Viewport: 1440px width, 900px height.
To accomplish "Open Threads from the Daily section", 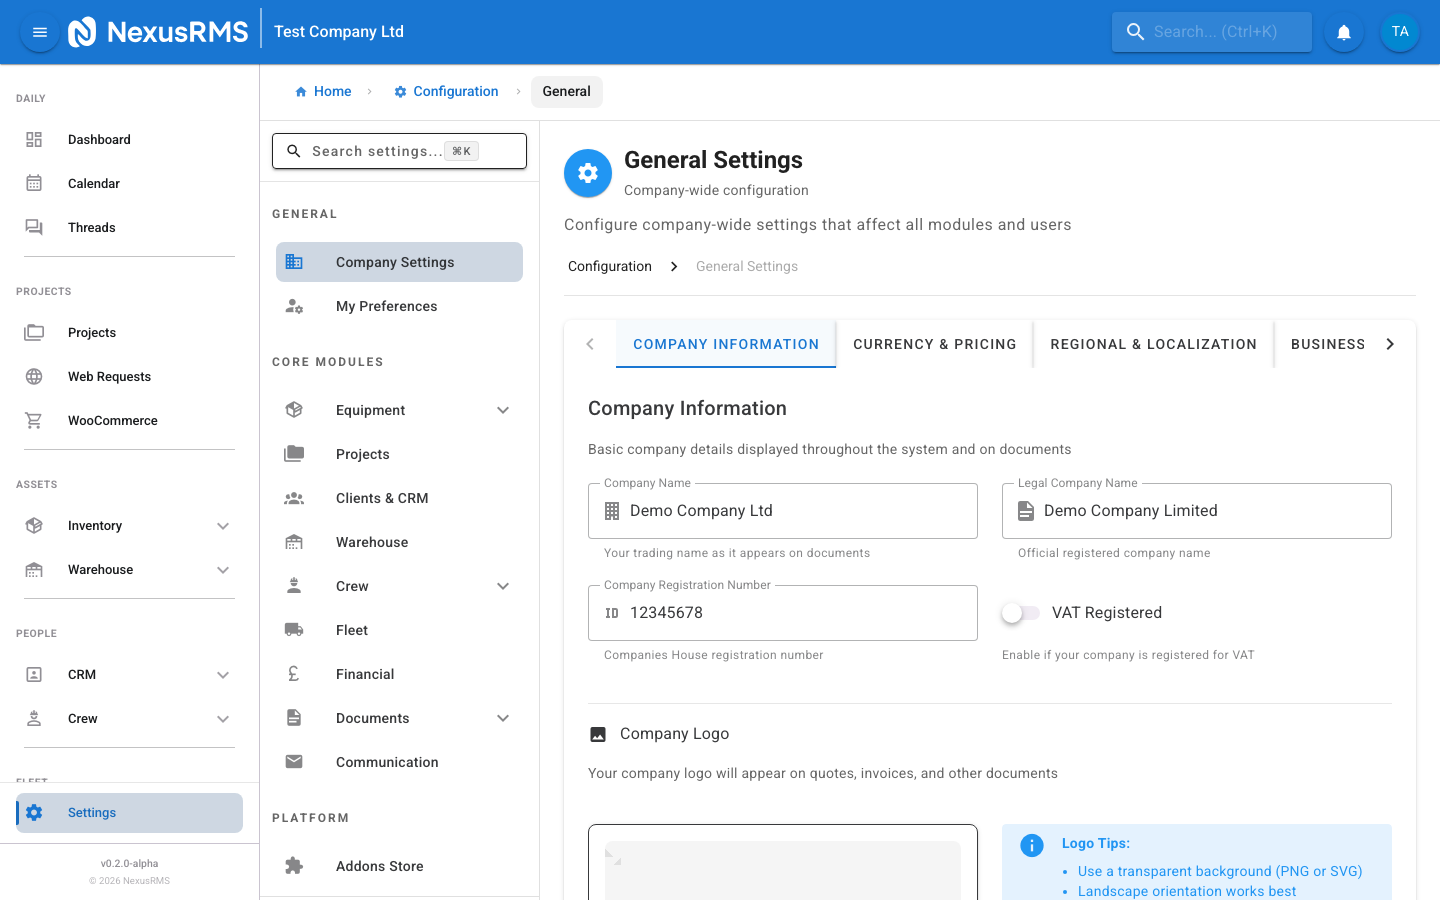I will click(x=91, y=227).
